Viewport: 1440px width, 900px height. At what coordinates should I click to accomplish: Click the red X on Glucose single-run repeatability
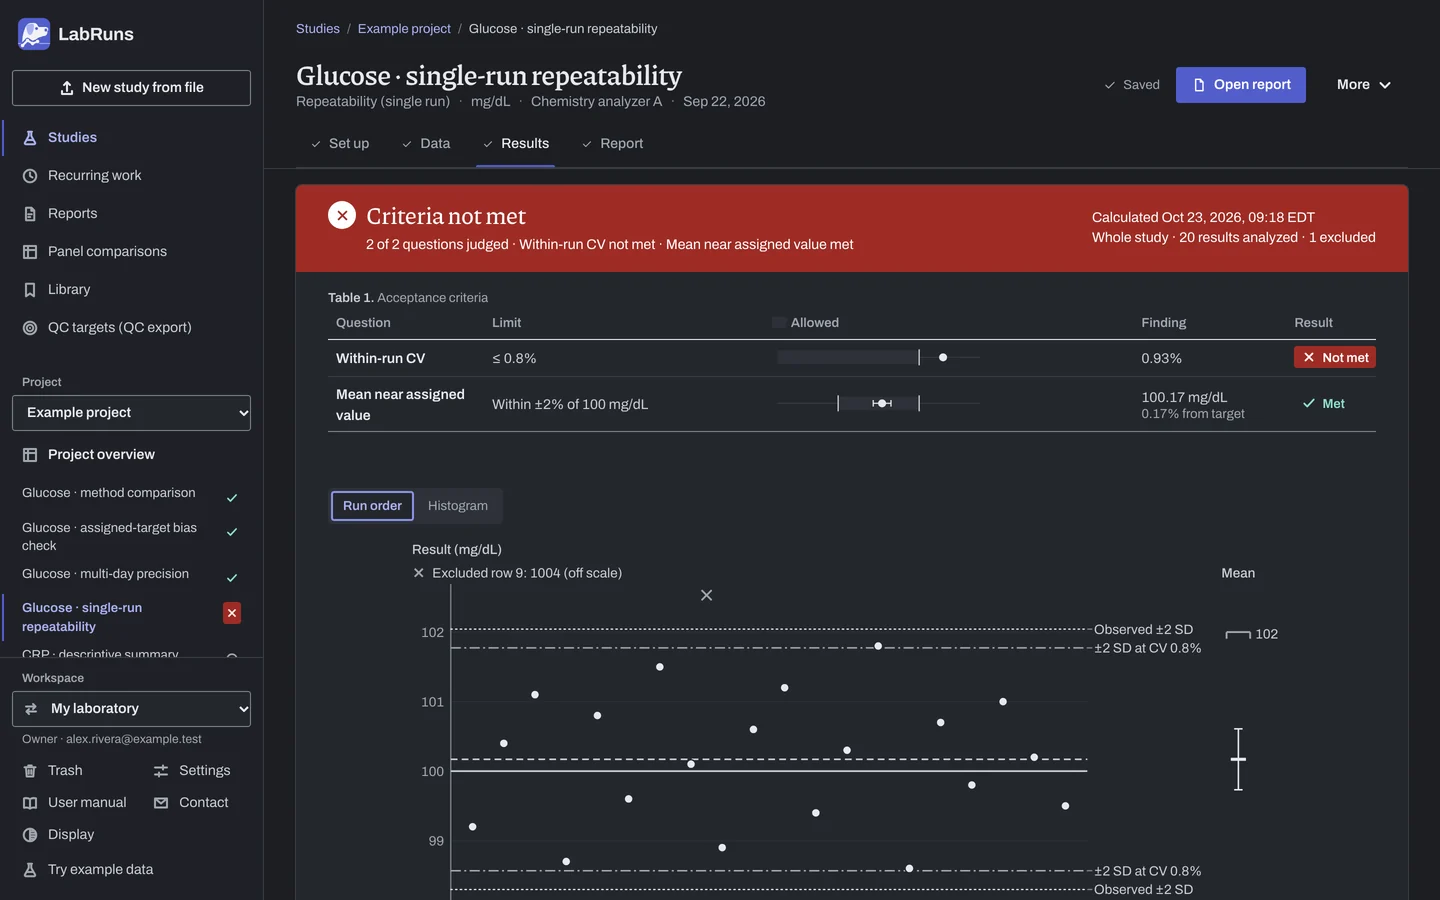point(232,613)
